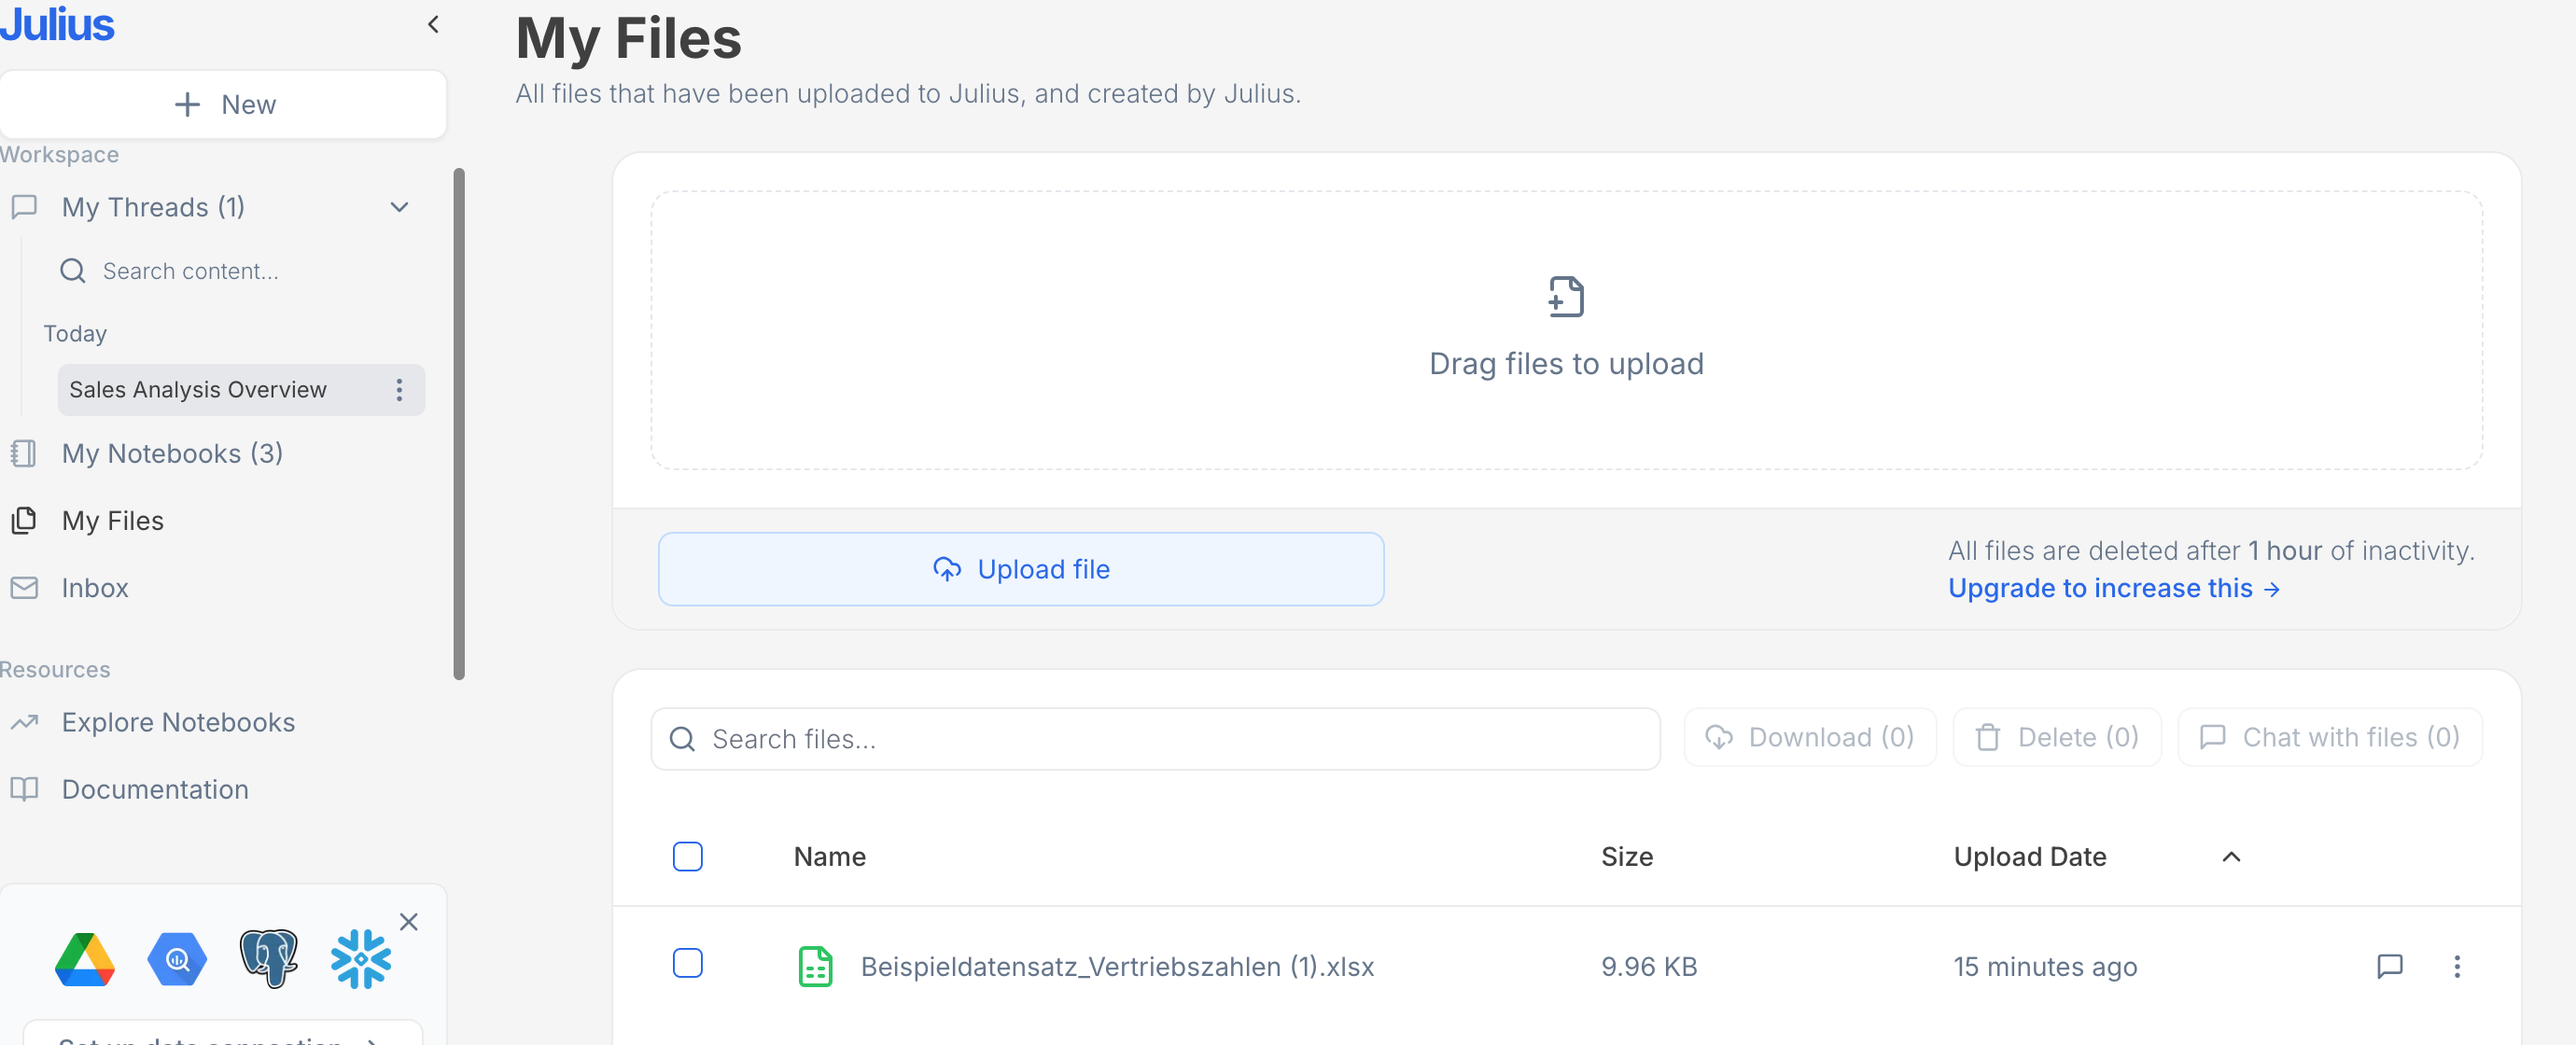Click the file-plus upload icon
The image size is (2576, 1045).
pyautogui.click(x=1566, y=297)
